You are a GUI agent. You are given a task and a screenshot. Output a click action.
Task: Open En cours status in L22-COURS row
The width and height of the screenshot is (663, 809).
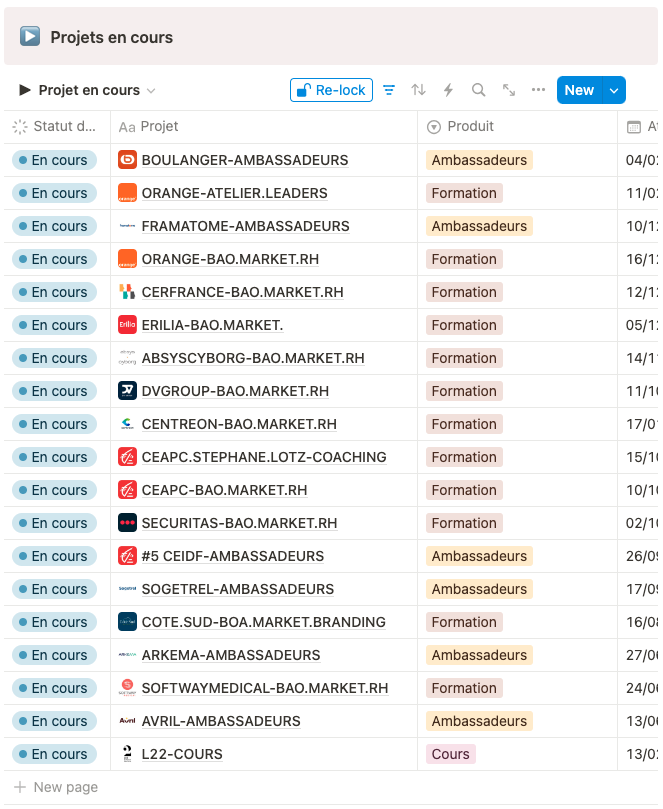click(x=54, y=754)
